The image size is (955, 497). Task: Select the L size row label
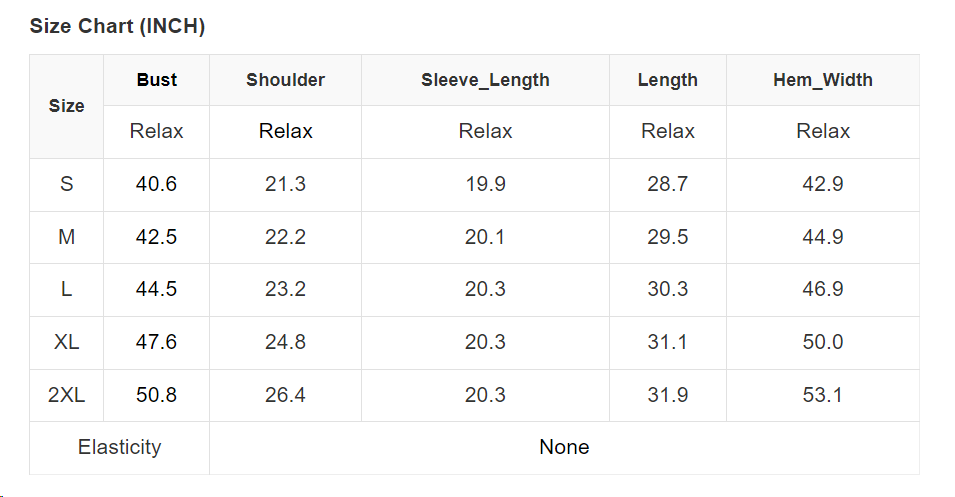(x=67, y=289)
